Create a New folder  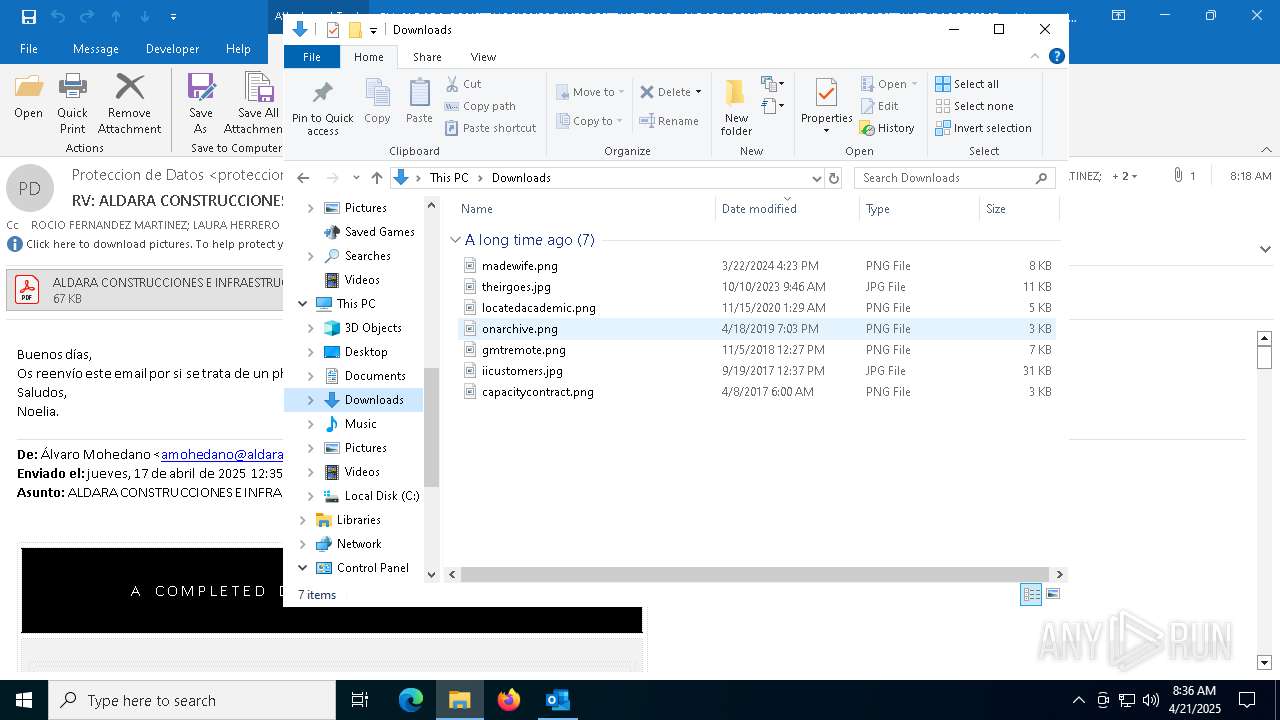[x=736, y=106]
